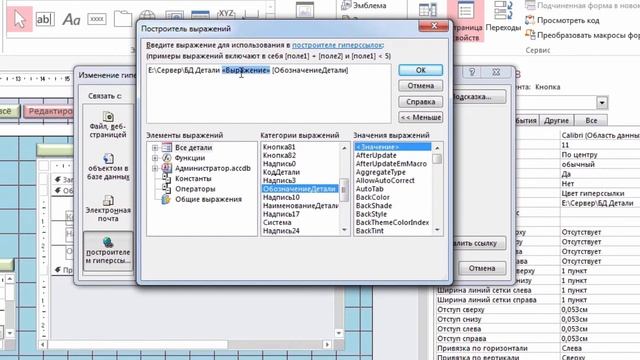Follow the построителе гиперссылок link
Image resolution: width=640 pixels, height=360 pixels.
click(x=337, y=45)
